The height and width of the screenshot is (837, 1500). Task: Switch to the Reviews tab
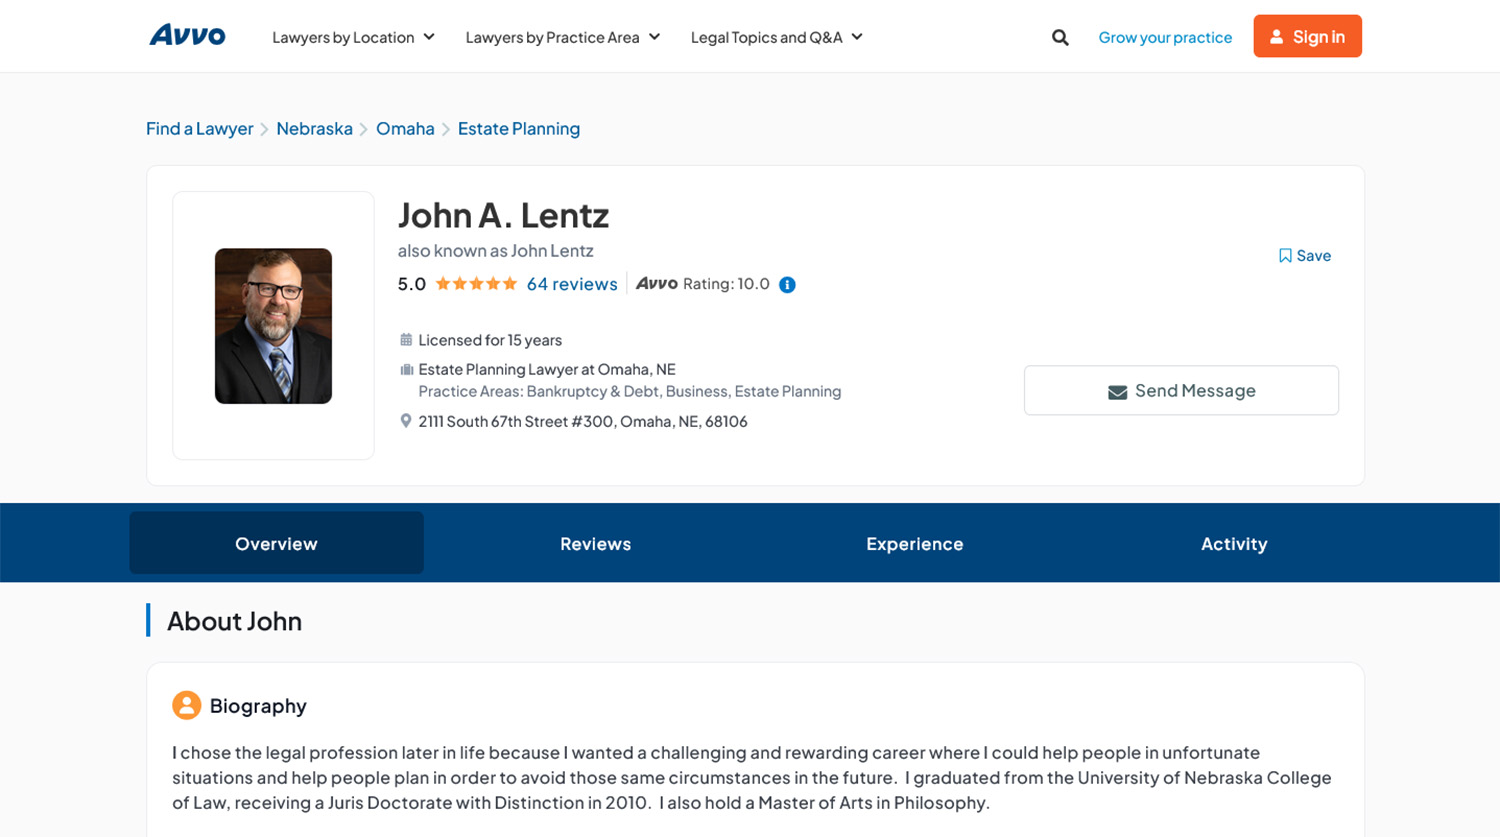point(595,544)
